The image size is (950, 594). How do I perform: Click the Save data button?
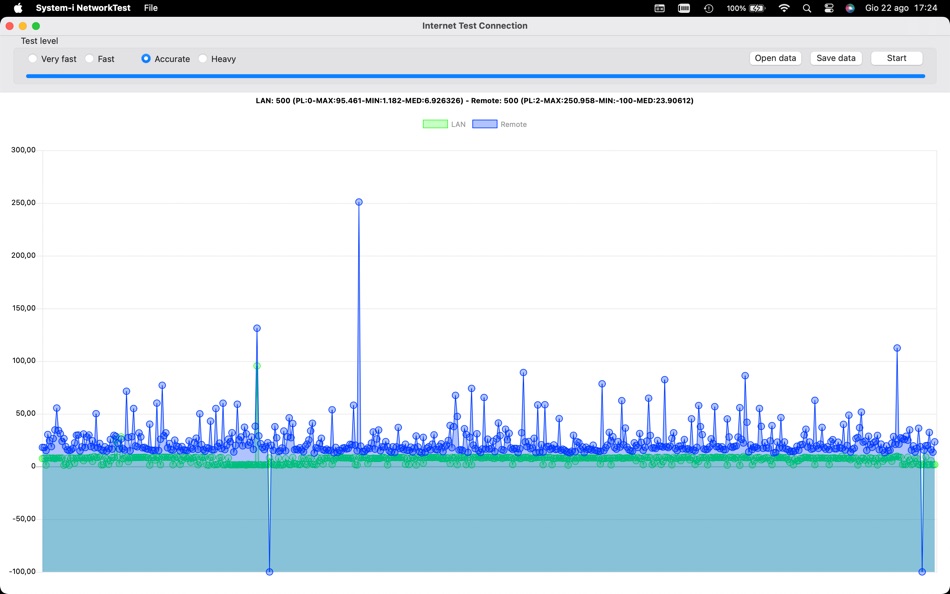(836, 58)
